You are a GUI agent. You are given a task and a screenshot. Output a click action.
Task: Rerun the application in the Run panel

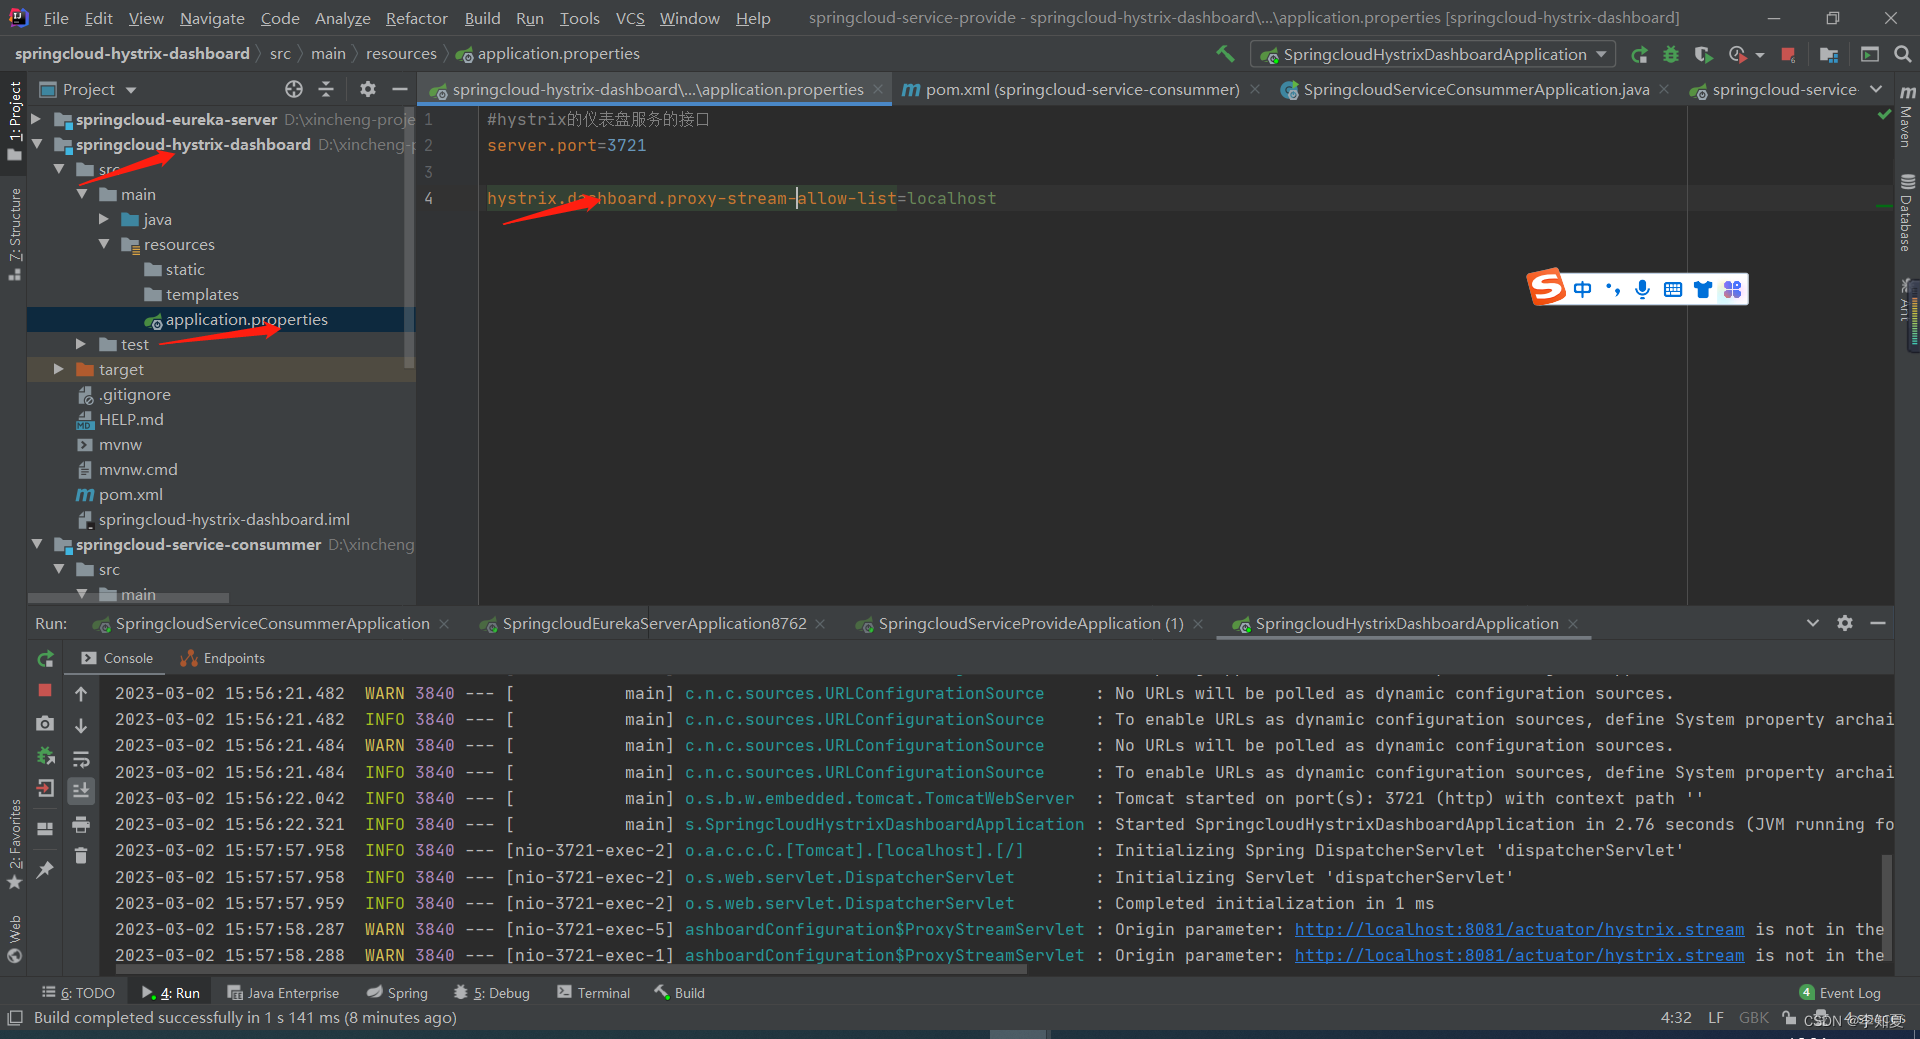tap(45, 659)
